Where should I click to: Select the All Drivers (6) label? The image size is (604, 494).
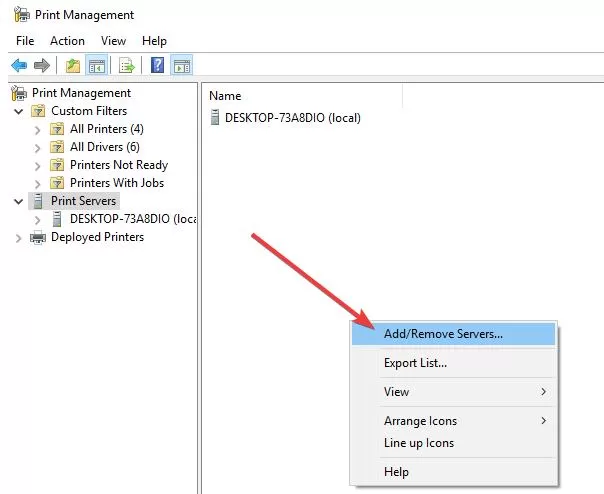tap(105, 147)
